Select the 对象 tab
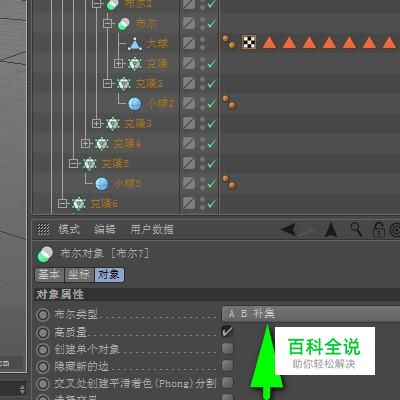Image resolution: width=400 pixels, height=400 pixels. click(x=109, y=275)
